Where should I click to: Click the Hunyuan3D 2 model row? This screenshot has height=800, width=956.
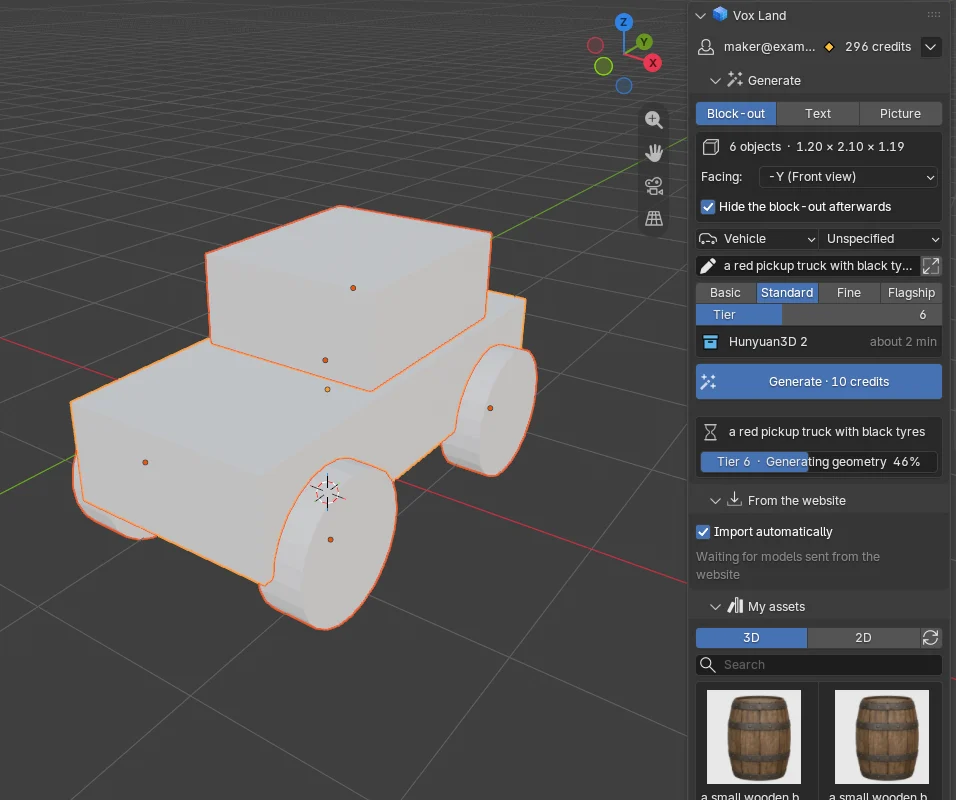point(819,341)
